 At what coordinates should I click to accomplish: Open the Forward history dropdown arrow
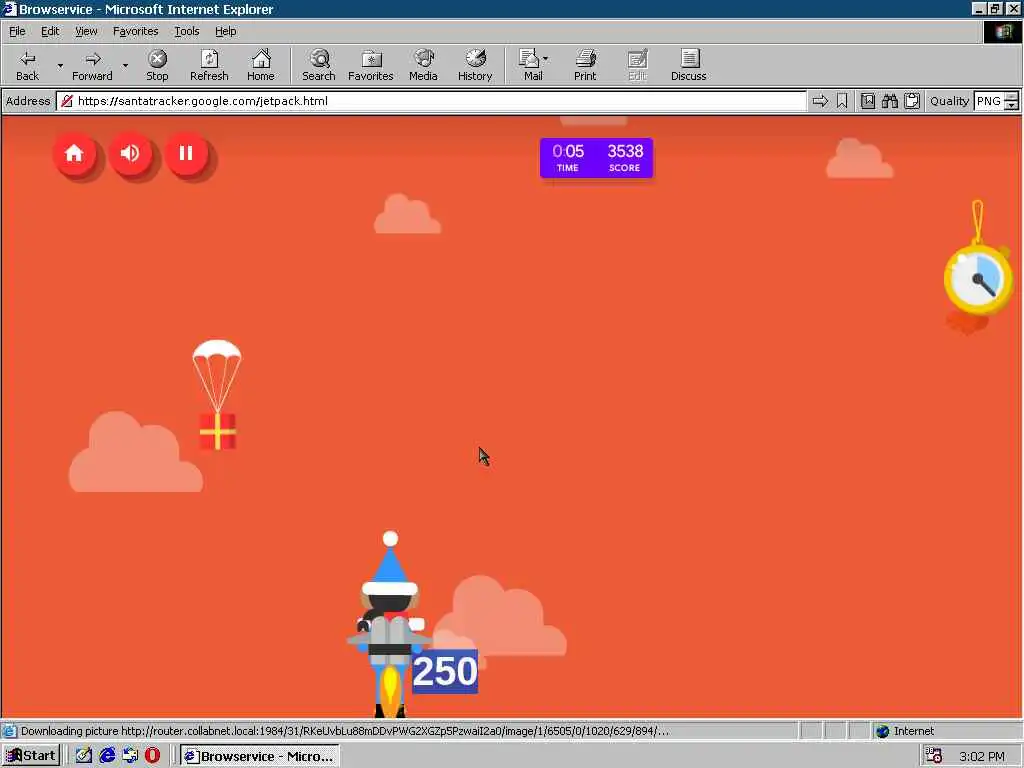click(x=125, y=65)
